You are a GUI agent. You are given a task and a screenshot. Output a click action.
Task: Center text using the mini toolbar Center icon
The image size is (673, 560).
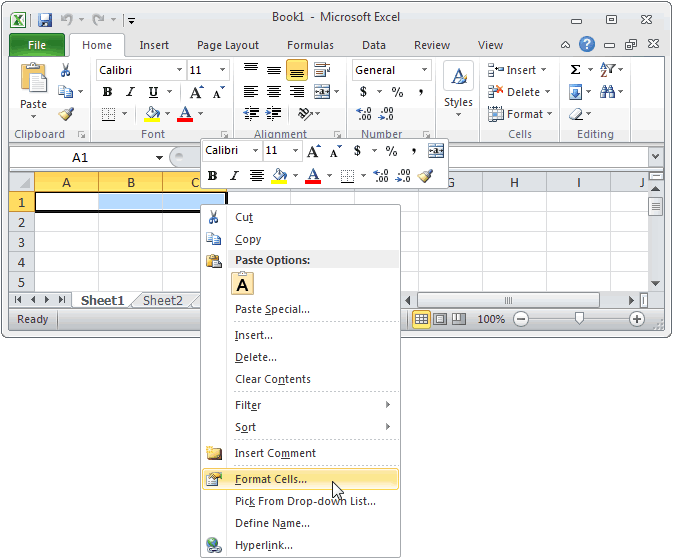pos(257,176)
